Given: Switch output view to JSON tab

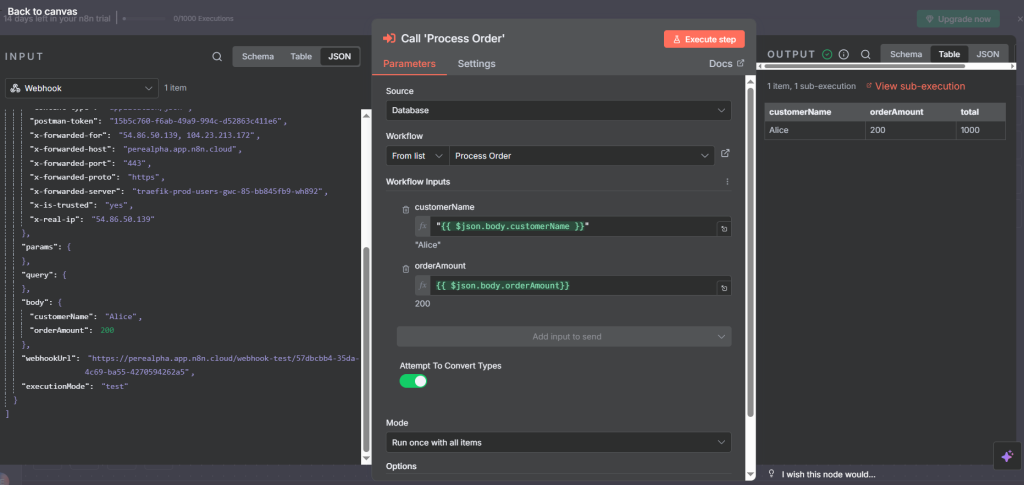Looking at the screenshot, I should tap(987, 54).
